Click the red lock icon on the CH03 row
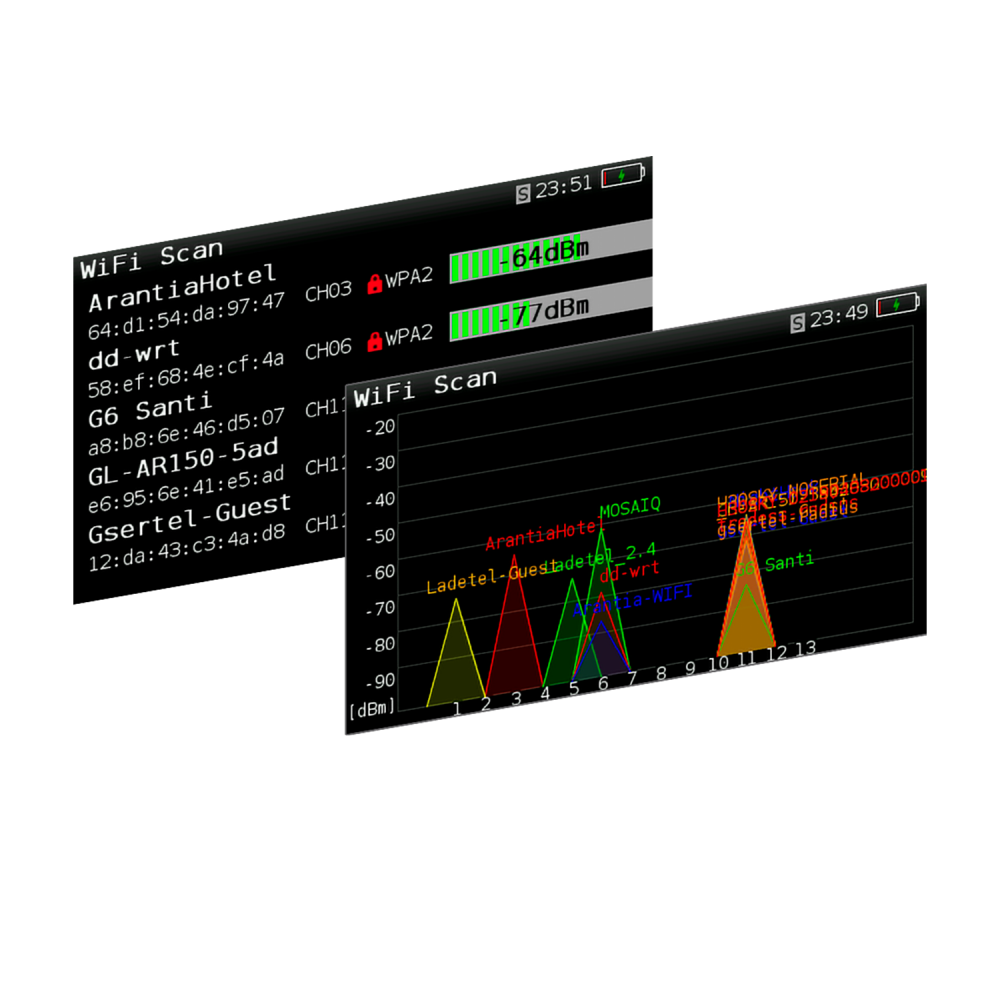 pyautogui.click(x=375, y=284)
